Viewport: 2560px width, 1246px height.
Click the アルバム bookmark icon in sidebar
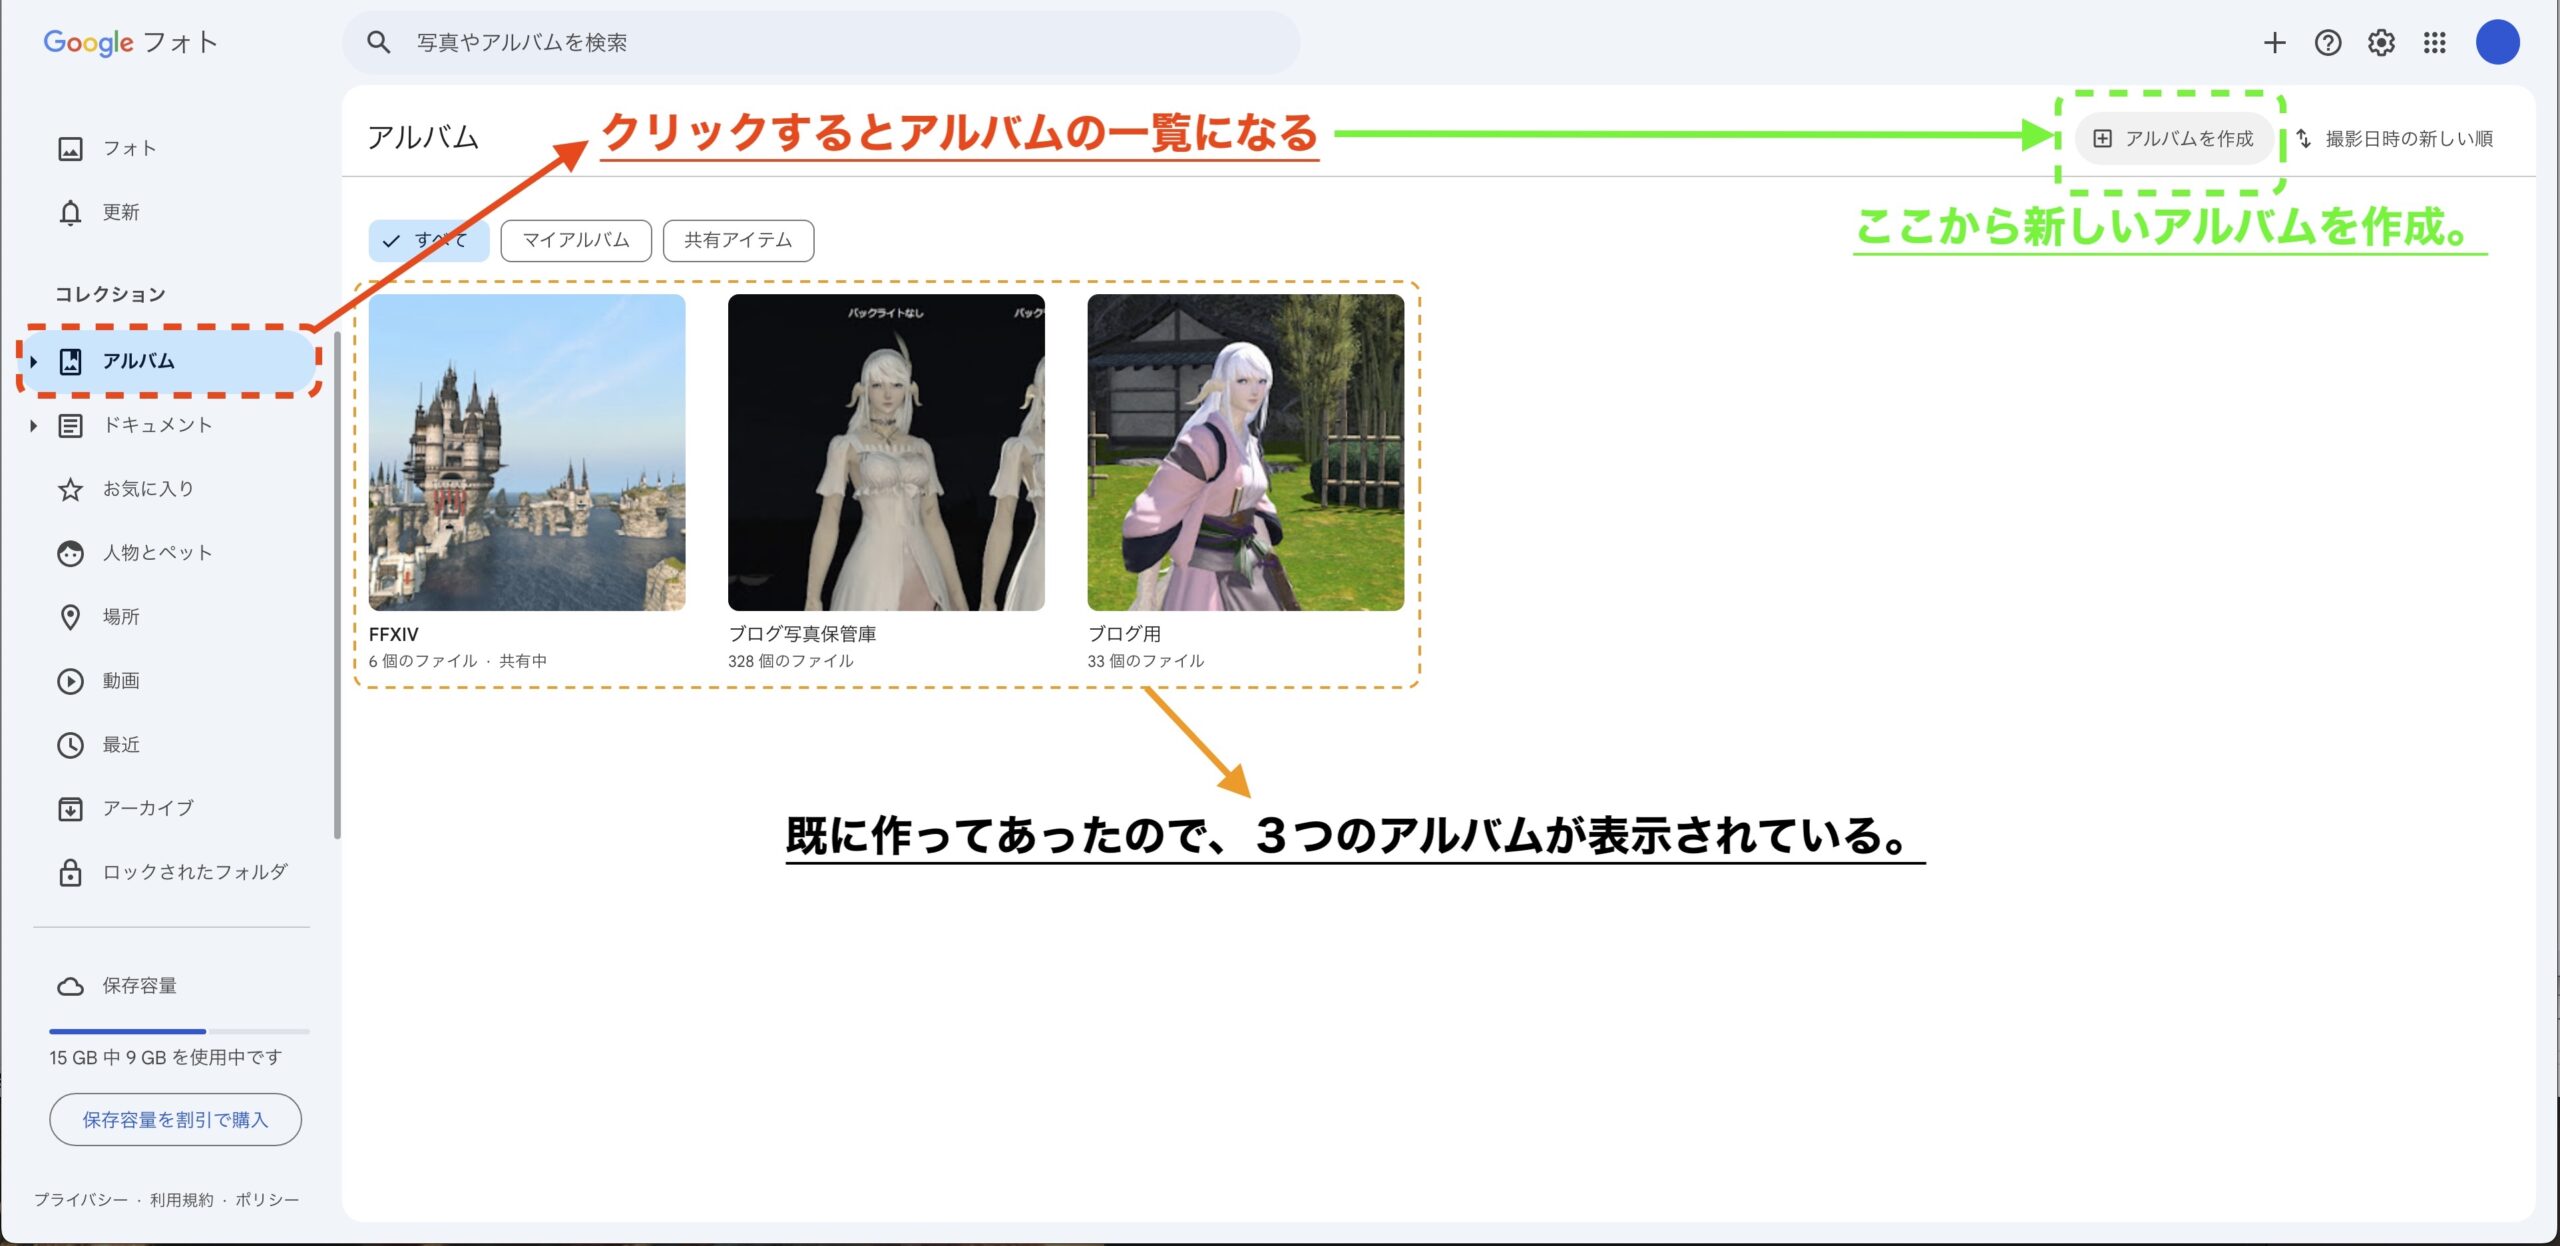point(70,361)
